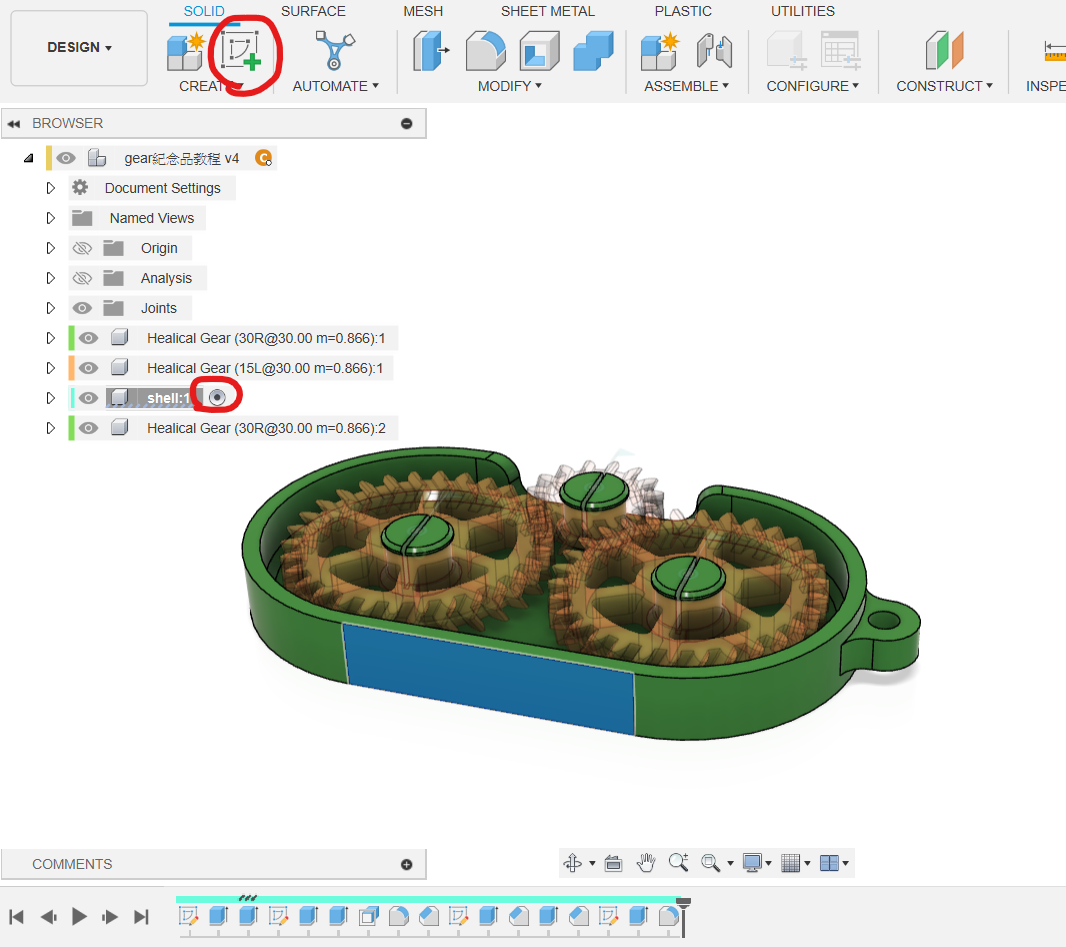The height and width of the screenshot is (947, 1066).
Task: Click the Combine tool icon
Action: coord(593,50)
